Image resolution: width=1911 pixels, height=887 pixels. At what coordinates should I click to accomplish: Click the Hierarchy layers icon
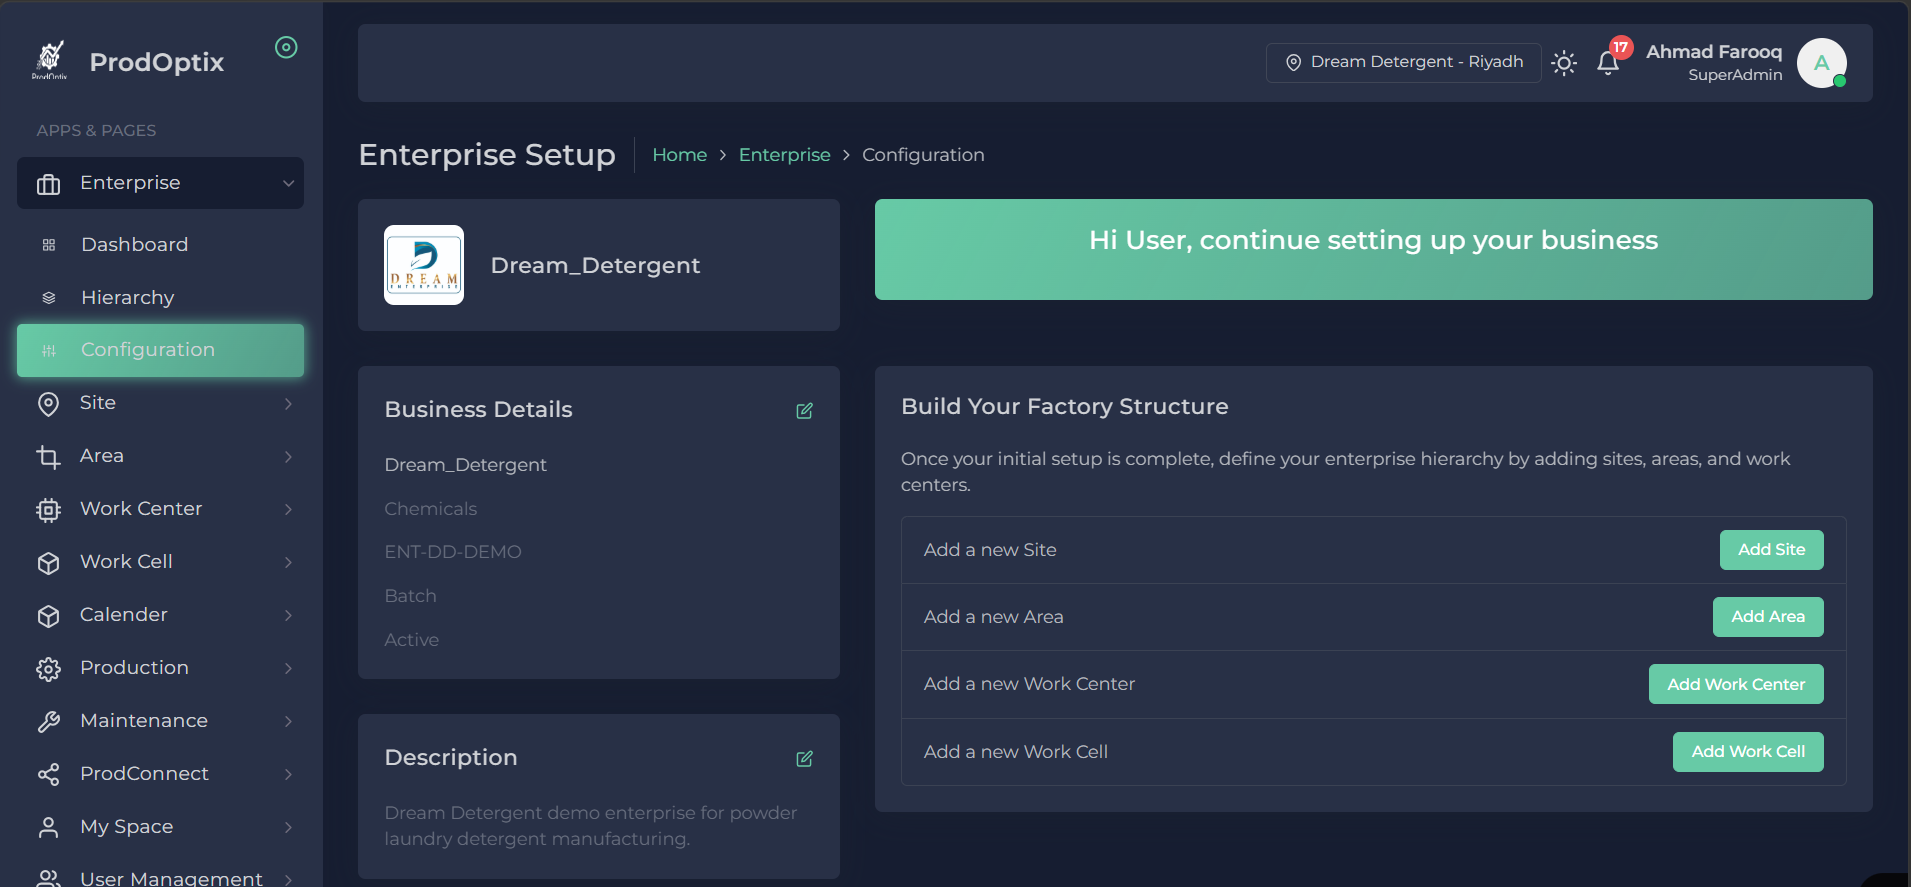[x=49, y=298]
